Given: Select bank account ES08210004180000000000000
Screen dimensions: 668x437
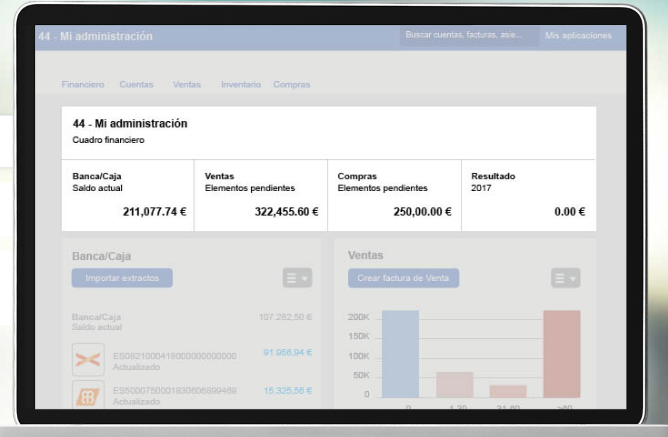Looking at the screenshot, I should 175,356.
